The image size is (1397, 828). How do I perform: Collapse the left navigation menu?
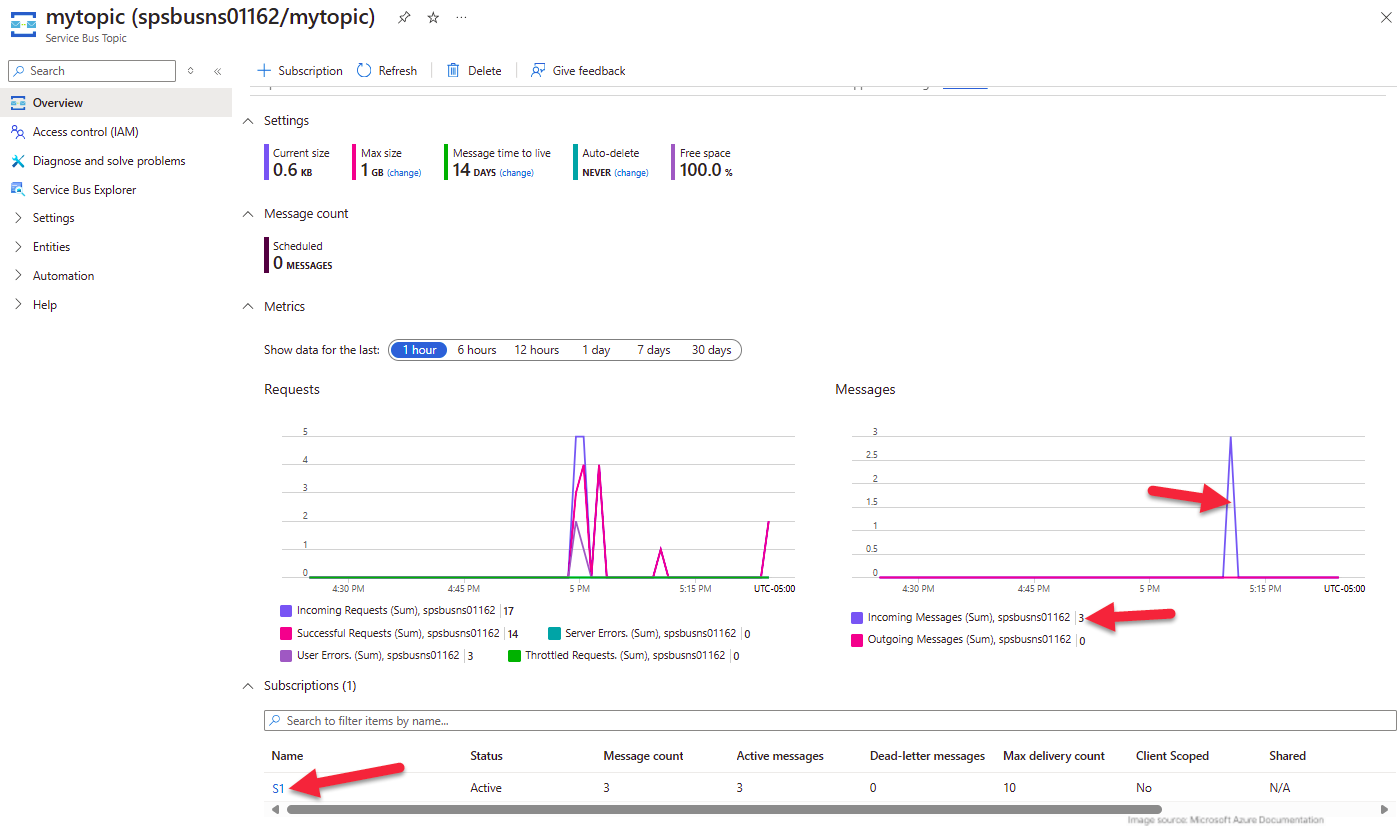217,71
